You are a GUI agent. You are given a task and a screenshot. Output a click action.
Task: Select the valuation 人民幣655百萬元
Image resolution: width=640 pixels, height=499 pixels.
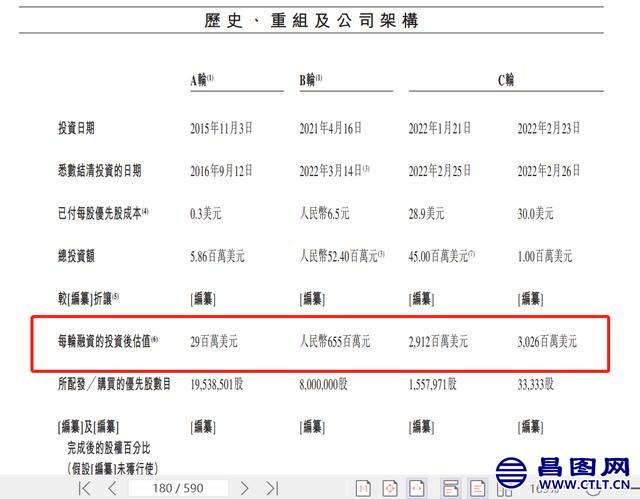pyautogui.click(x=335, y=341)
